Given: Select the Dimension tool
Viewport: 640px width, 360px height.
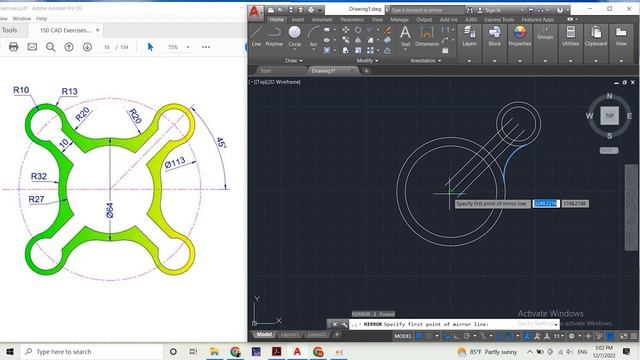Looking at the screenshot, I should point(427,36).
